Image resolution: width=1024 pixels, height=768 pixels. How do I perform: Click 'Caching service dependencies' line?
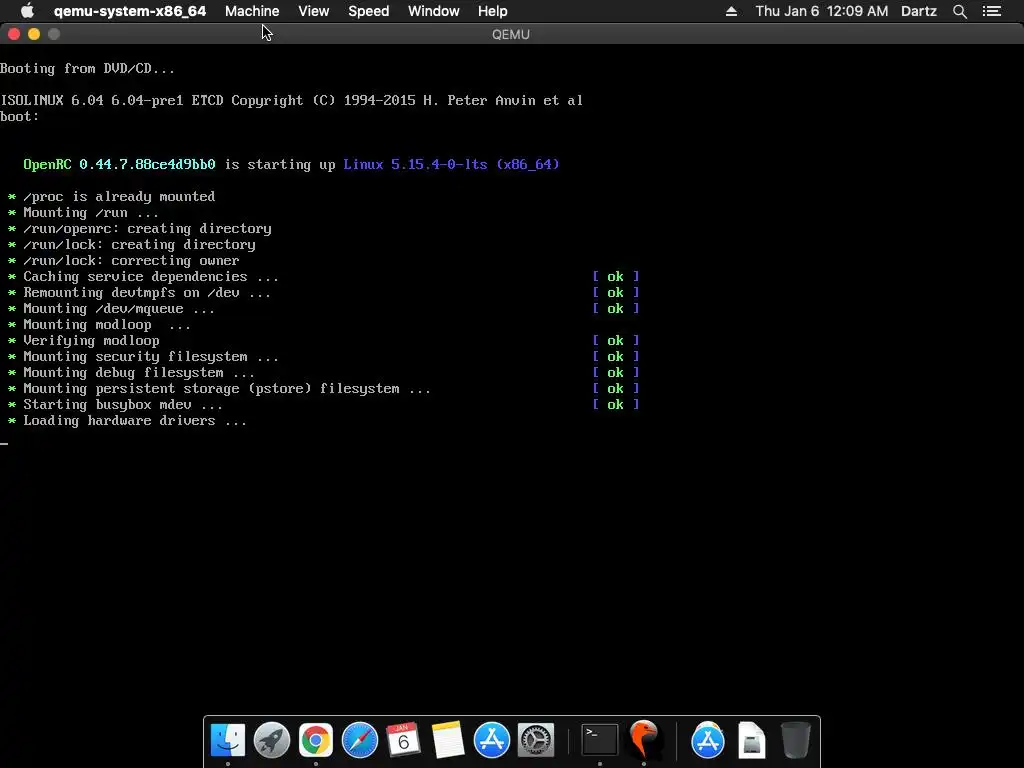tap(151, 276)
